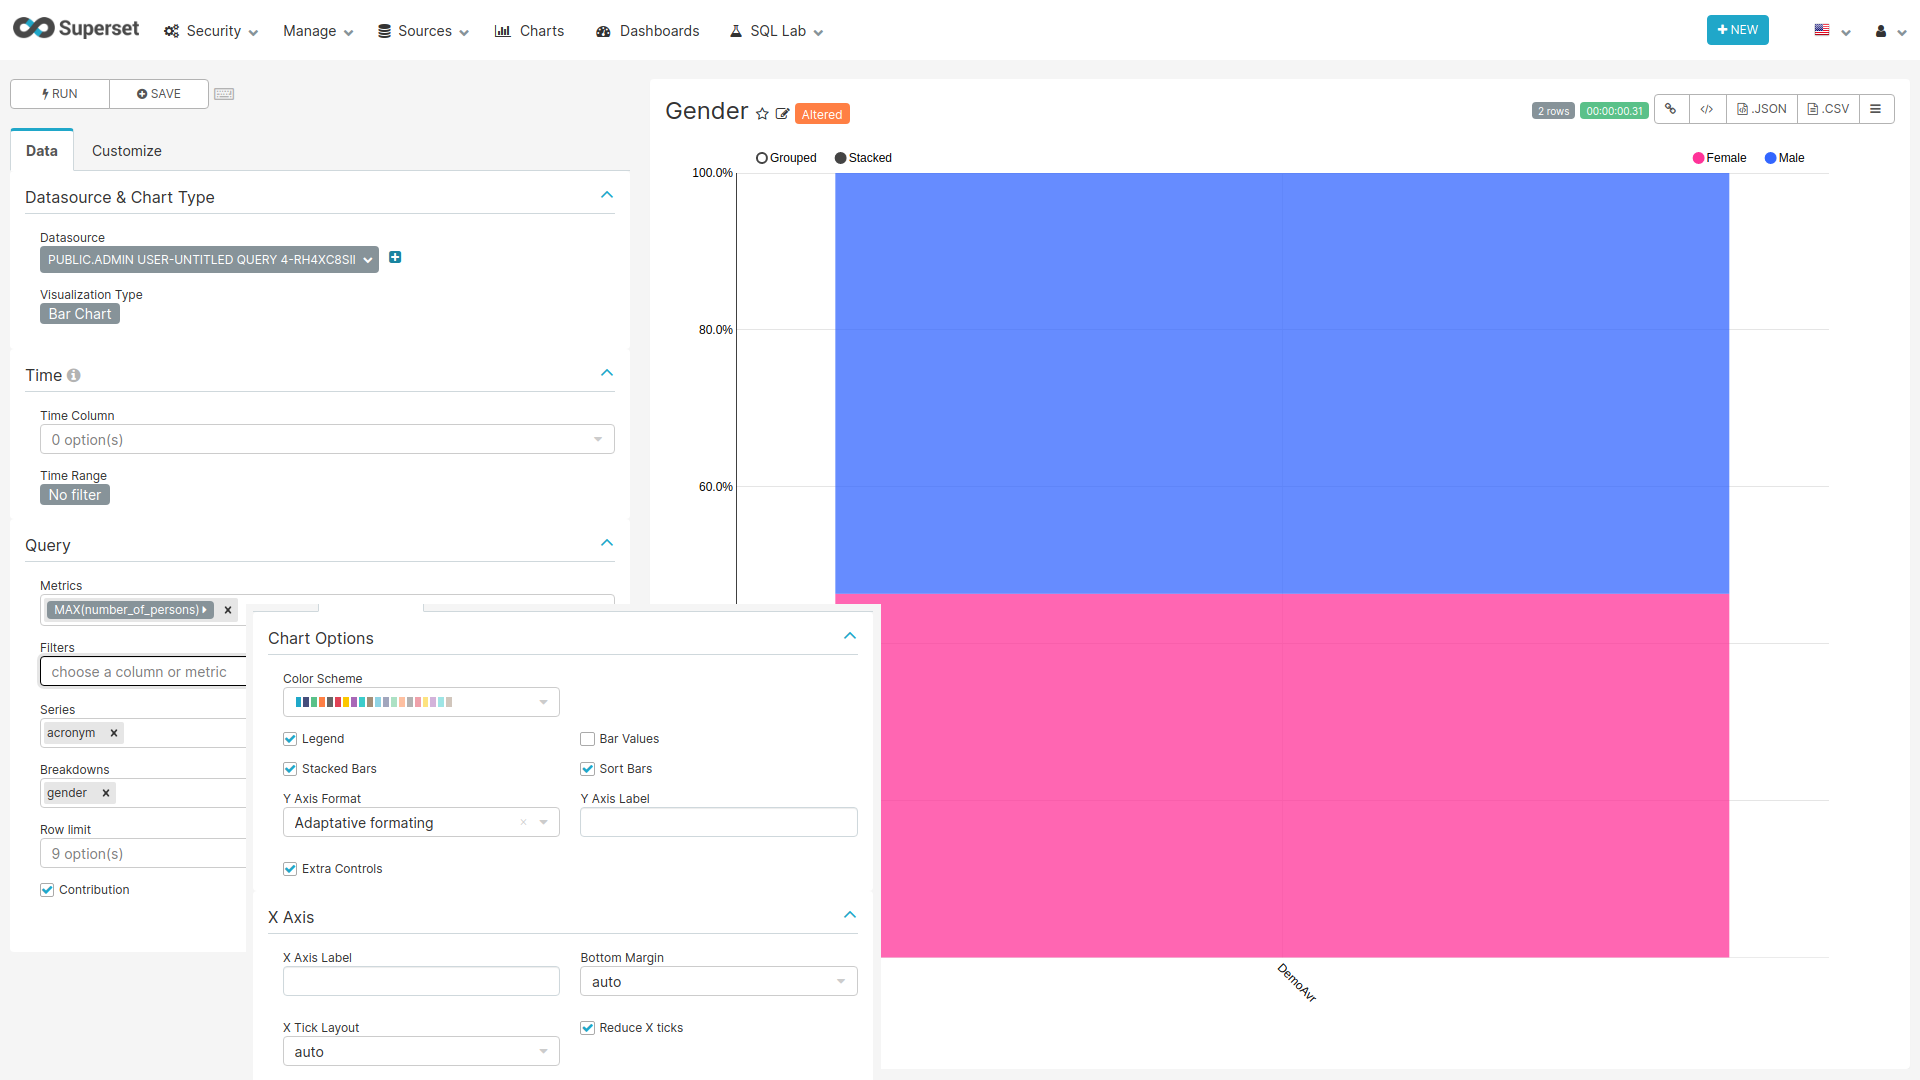Click the RUN button to execute query
The height and width of the screenshot is (1080, 1920).
[x=57, y=92]
